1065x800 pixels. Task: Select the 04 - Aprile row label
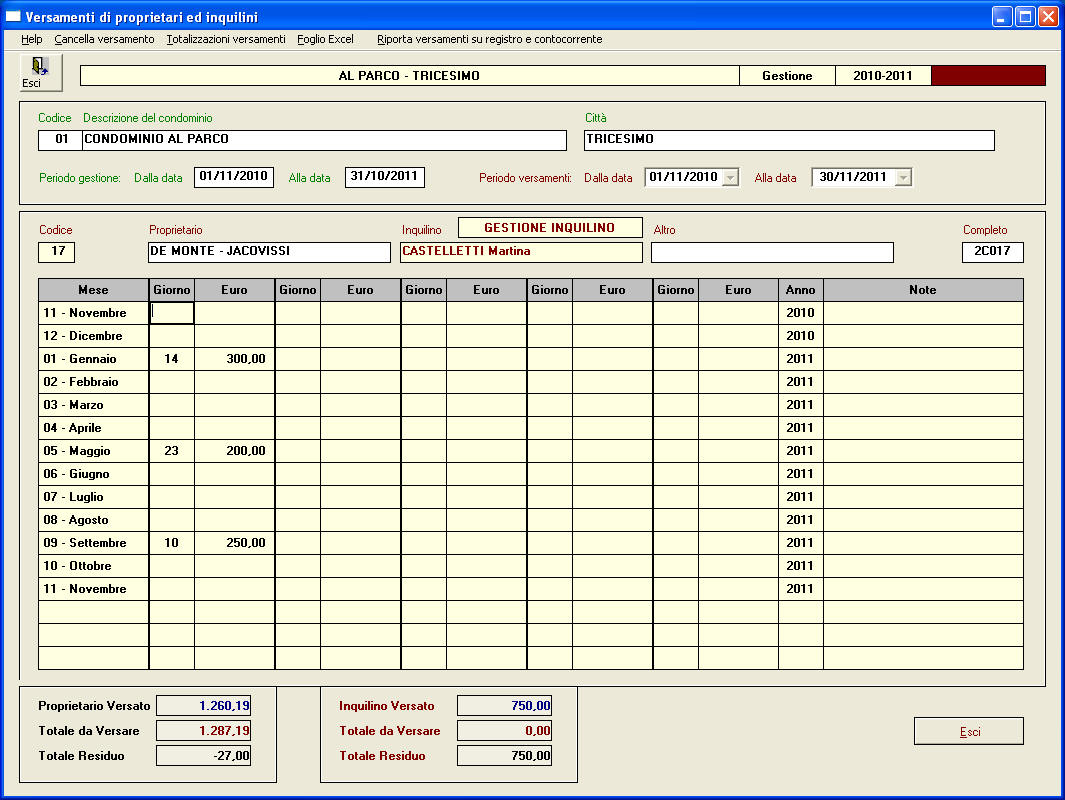[x=94, y=429]
